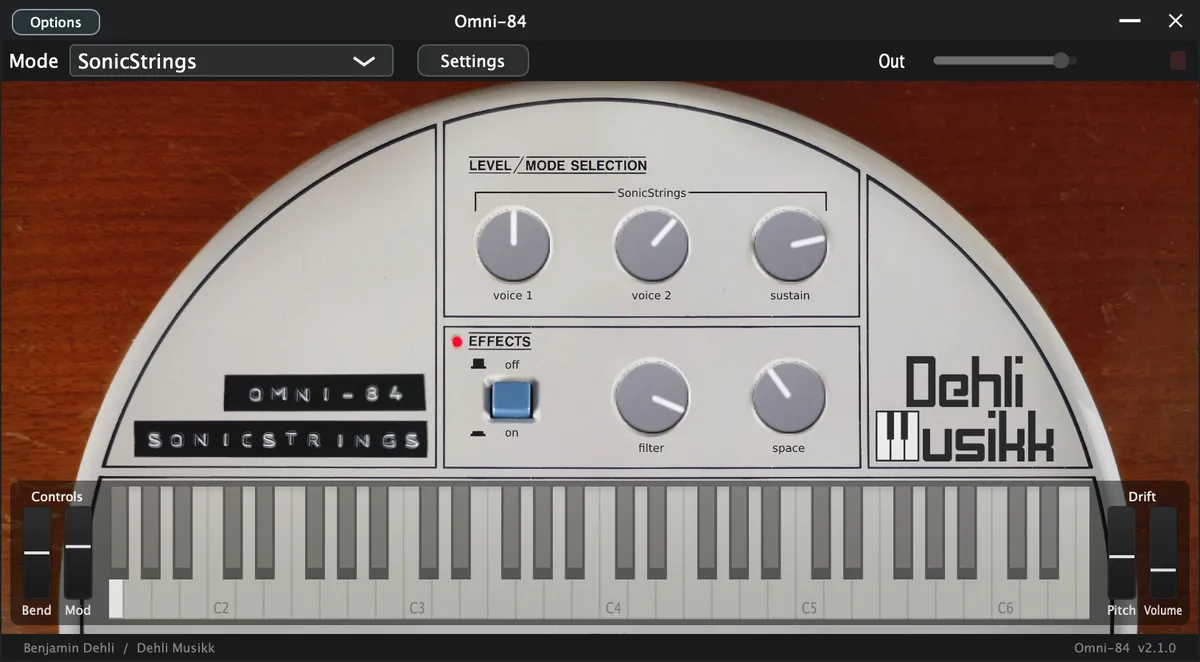Click the Drift panel label

1142,496
